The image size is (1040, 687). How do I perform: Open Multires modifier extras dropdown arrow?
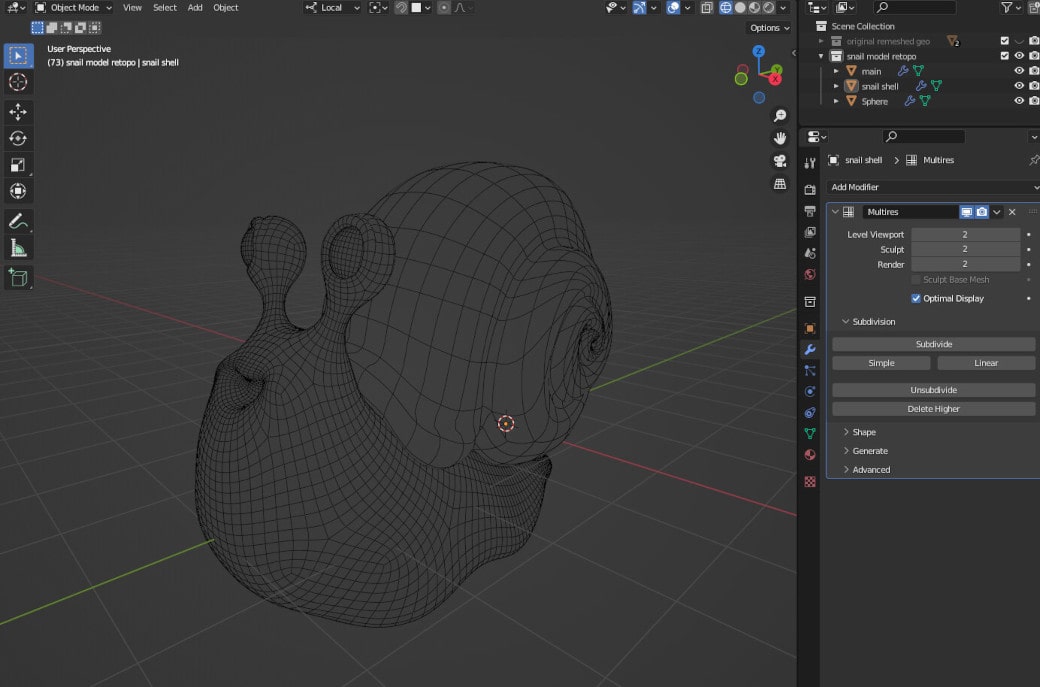point(997,212)
